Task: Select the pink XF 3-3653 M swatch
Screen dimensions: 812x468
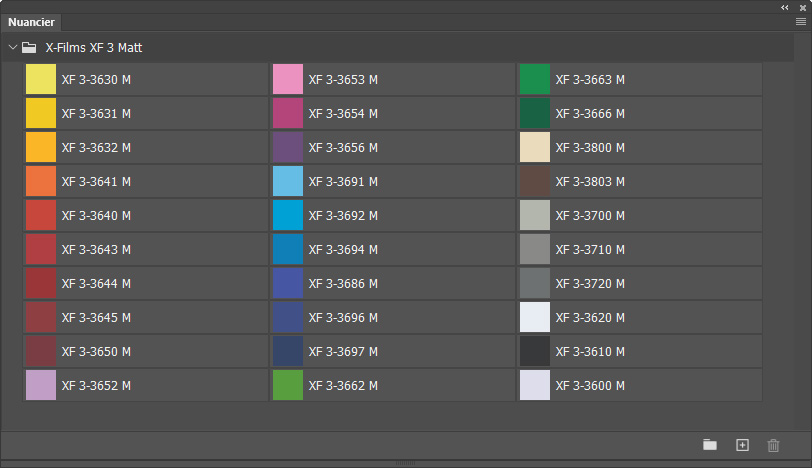Action: tap(288, 79)
